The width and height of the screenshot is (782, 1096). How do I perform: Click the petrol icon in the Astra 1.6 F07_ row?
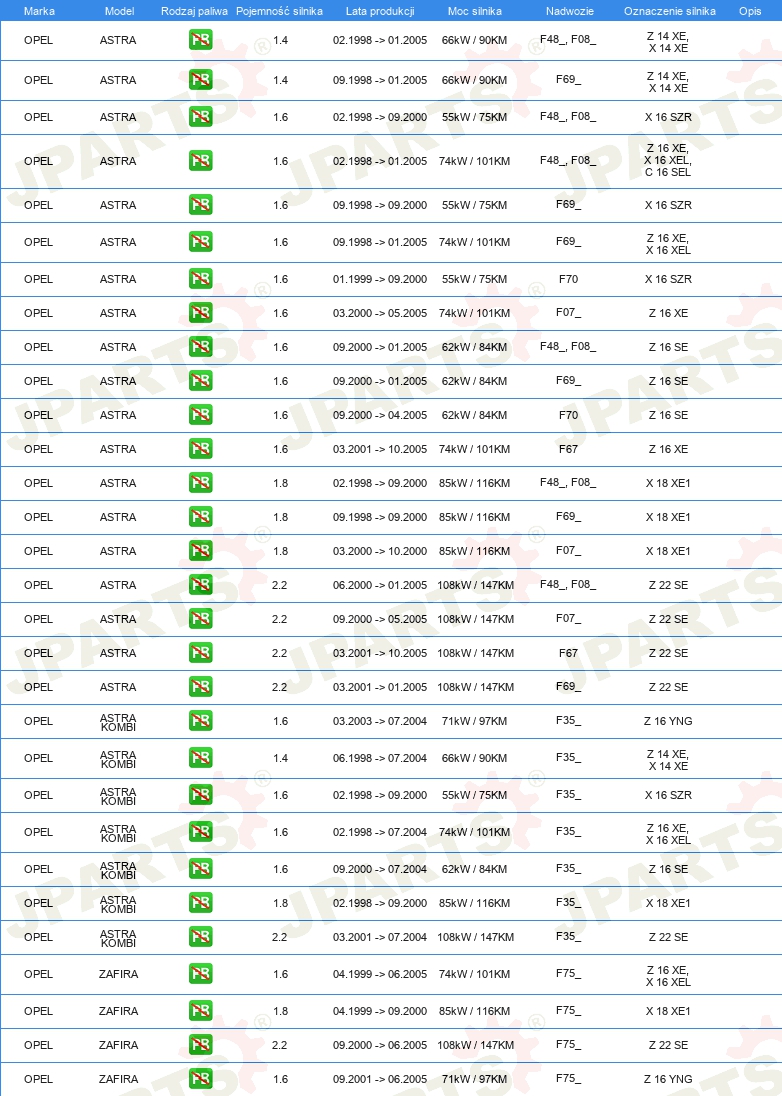pos(201,313)
